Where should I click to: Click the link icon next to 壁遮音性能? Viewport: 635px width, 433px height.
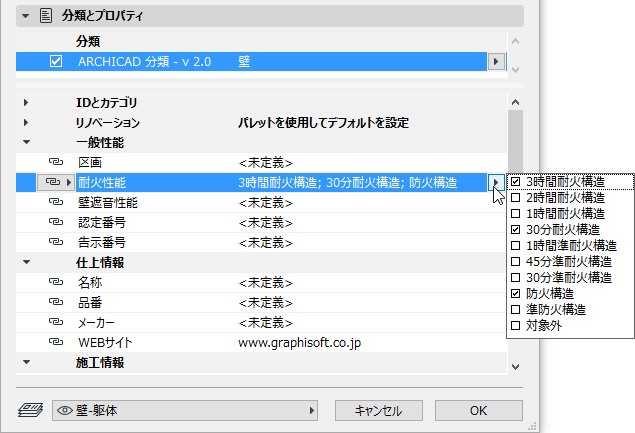click(x=56, y=202)
